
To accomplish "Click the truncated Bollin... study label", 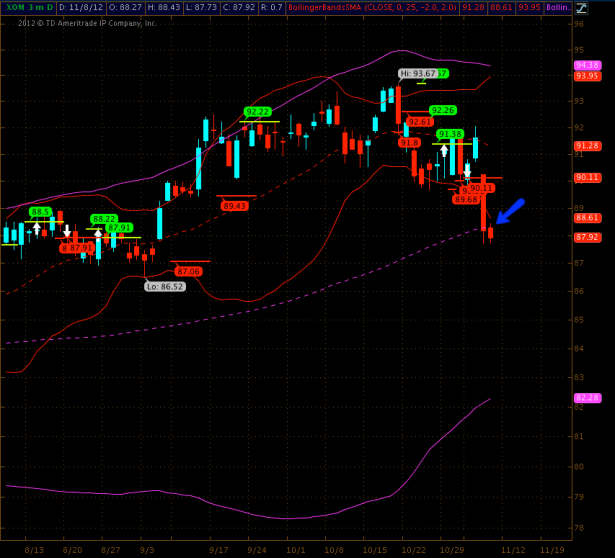I will tap(558, 7).
